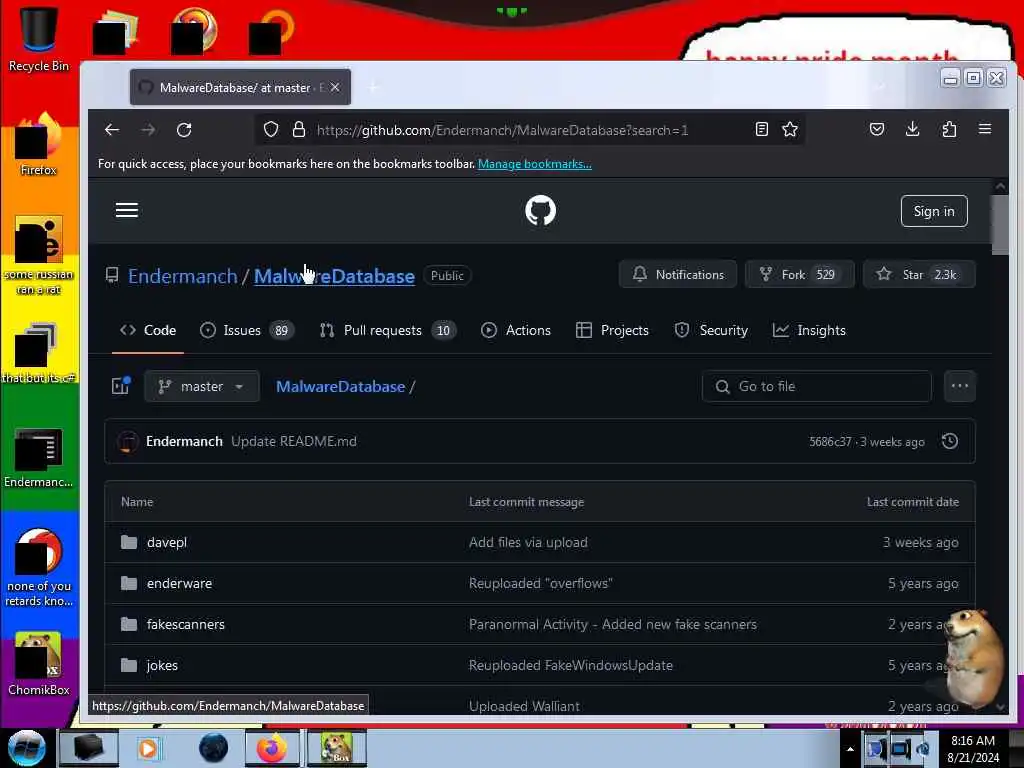This screenshot has height=768, width=1024.
Task: Open the Update README.md commit message
Action: (x=294, y=441)
